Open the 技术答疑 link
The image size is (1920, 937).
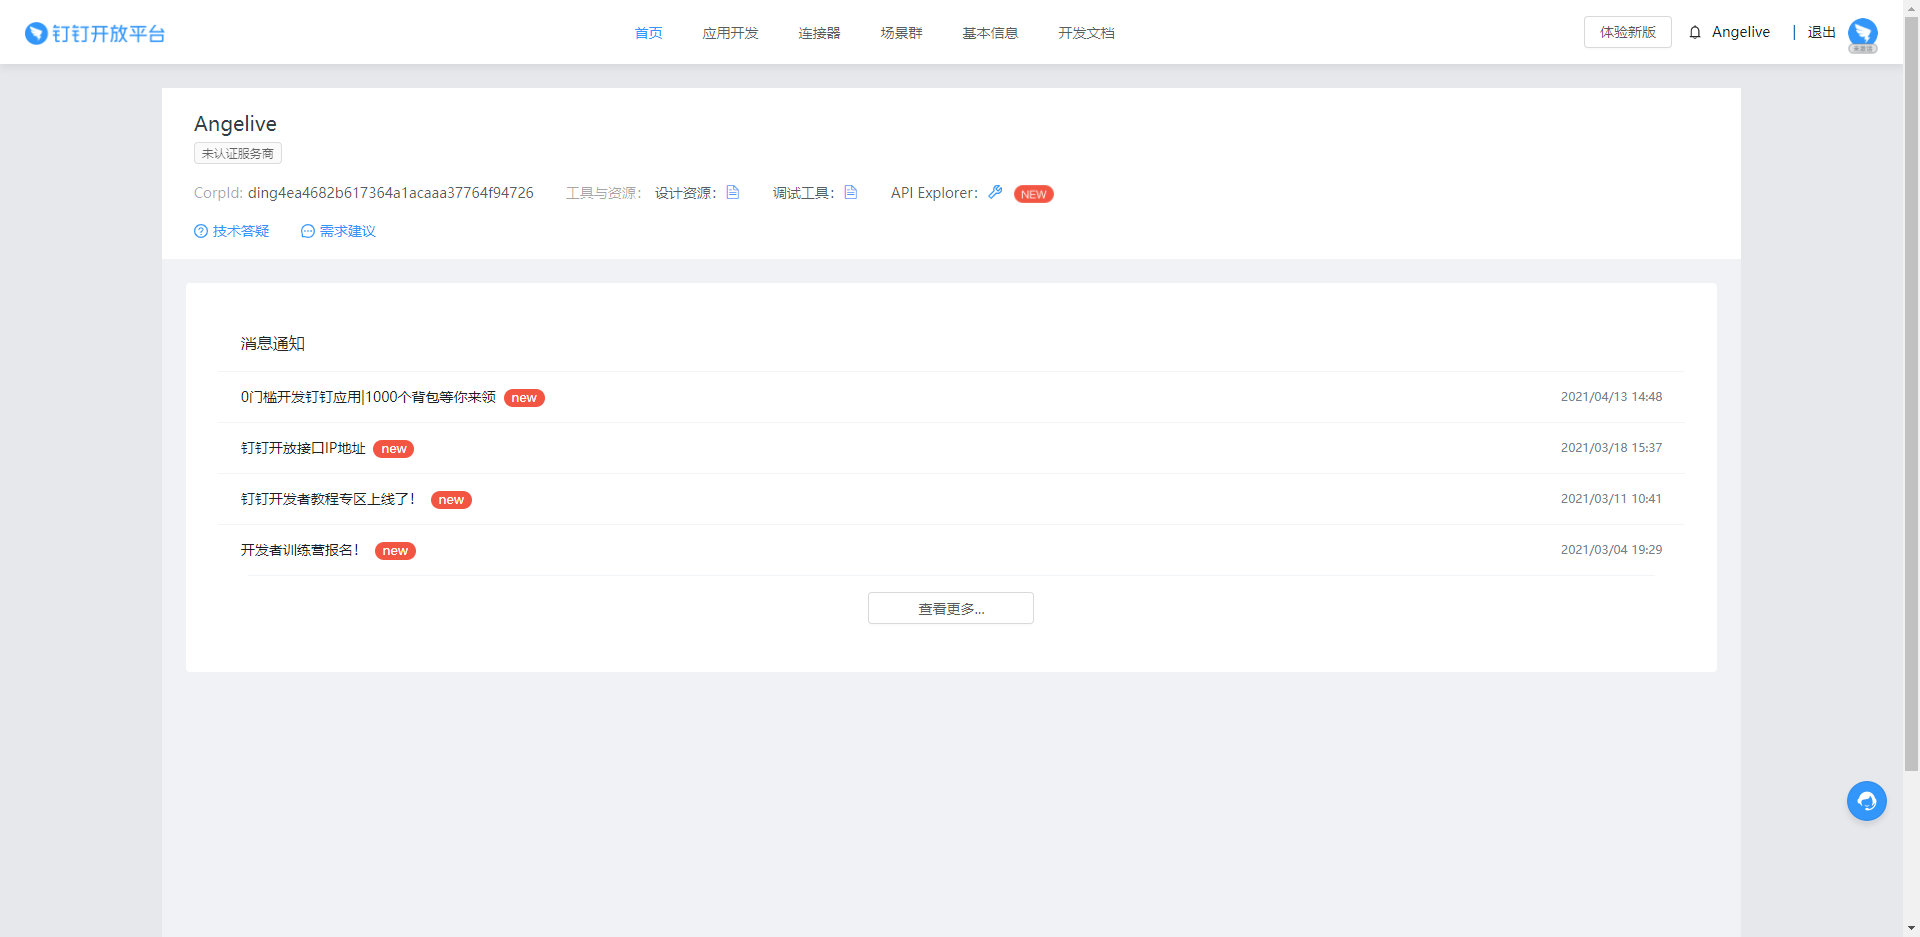coord(241,231)
